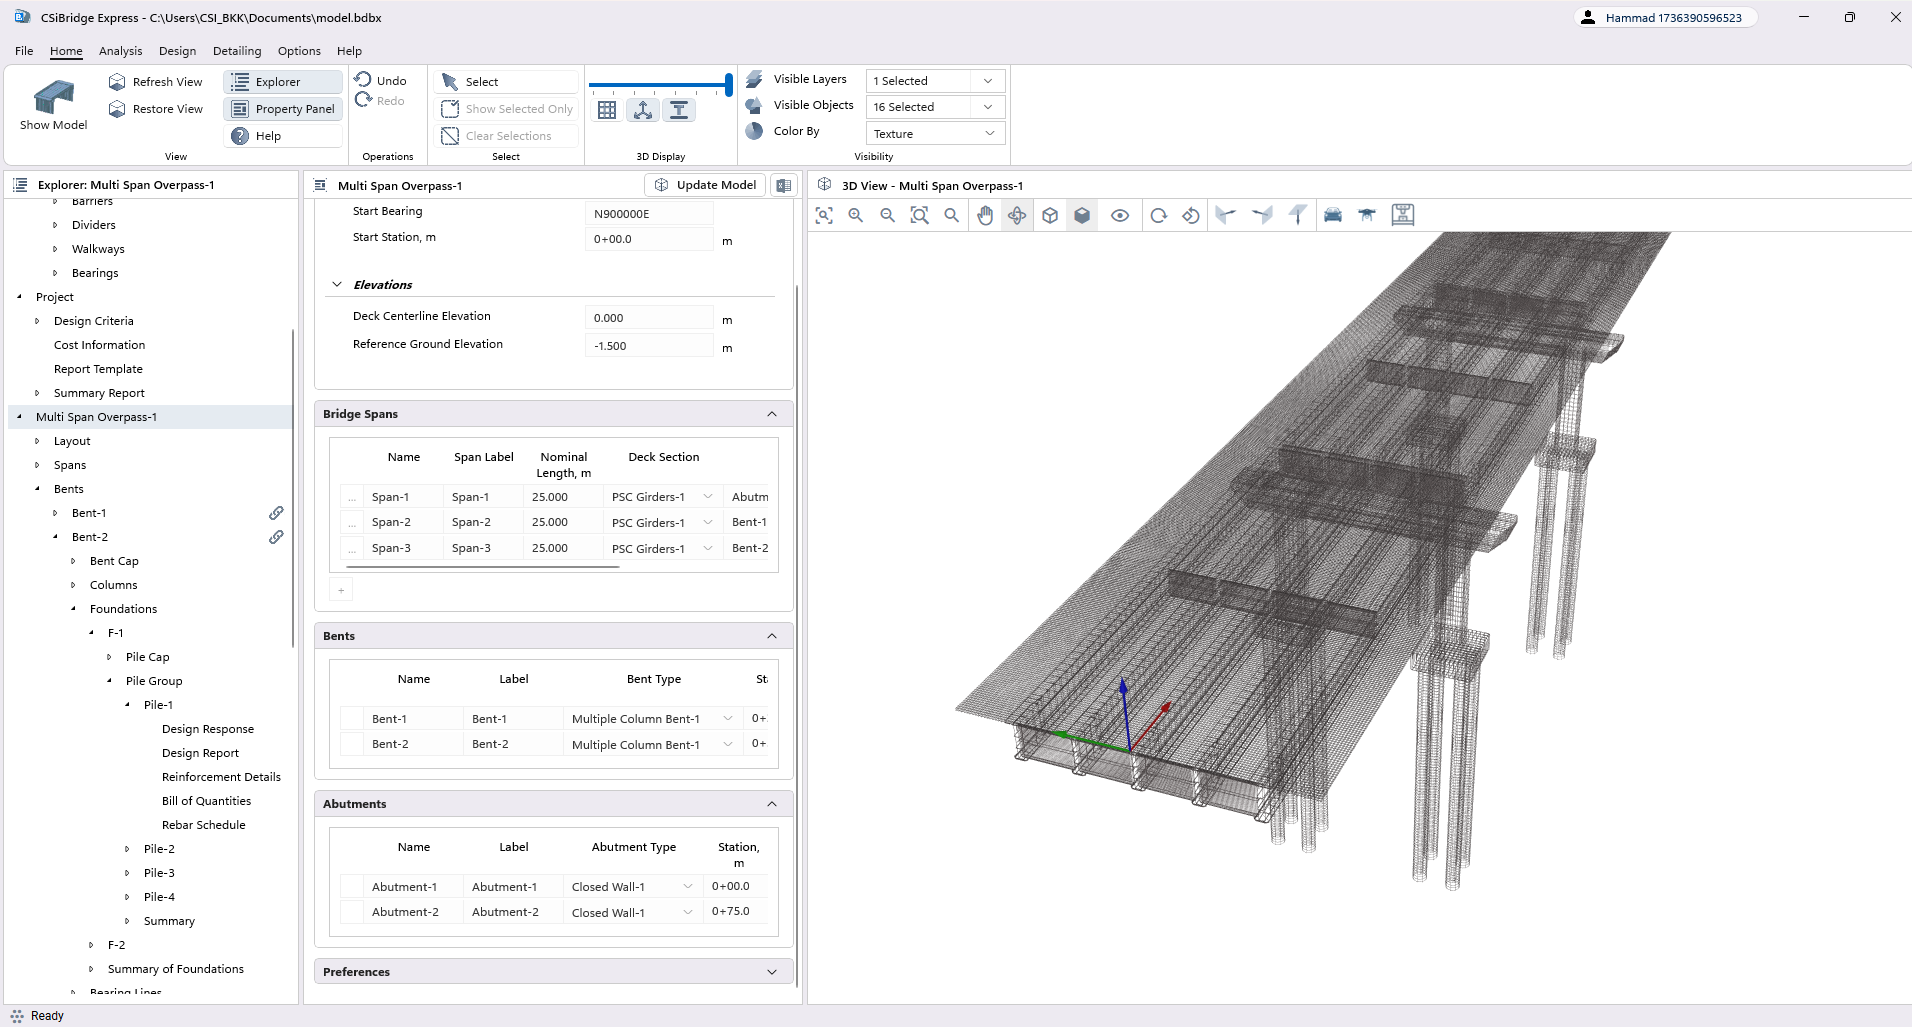This screenshot has width=1912, height=1027.
Task: Toggle the extruded view display mode
Action: tap(680, 110)
